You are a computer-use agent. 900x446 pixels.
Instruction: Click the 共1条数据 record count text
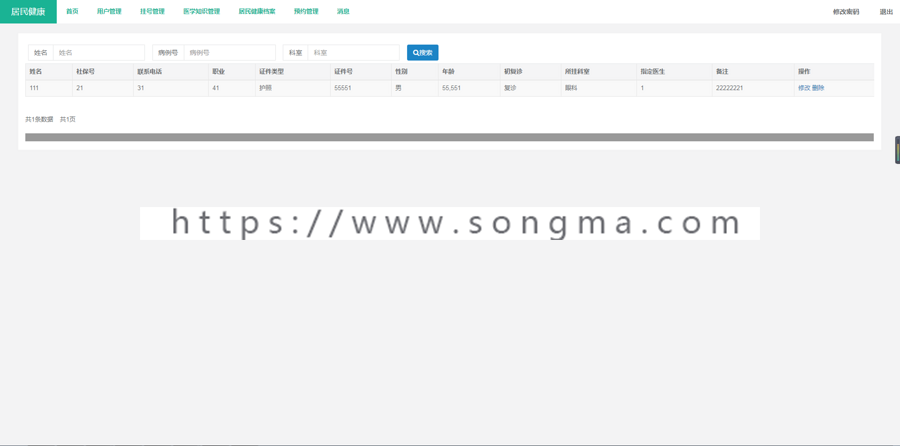[39, 119]
